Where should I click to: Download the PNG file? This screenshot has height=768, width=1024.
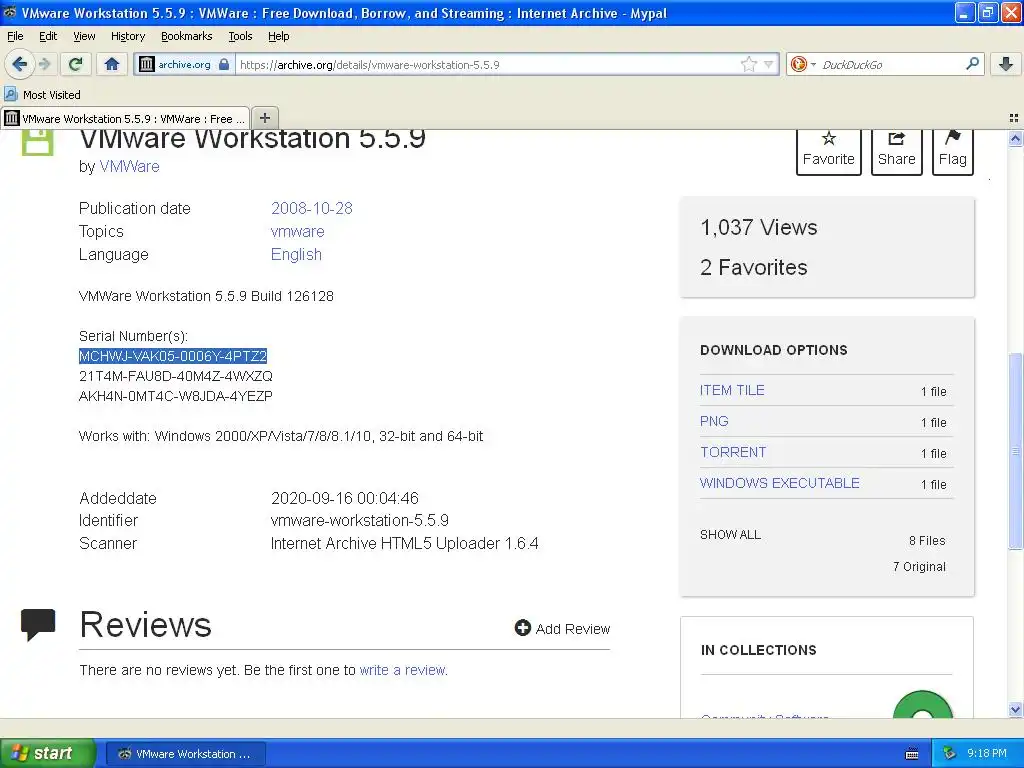[x=714, y=421]
